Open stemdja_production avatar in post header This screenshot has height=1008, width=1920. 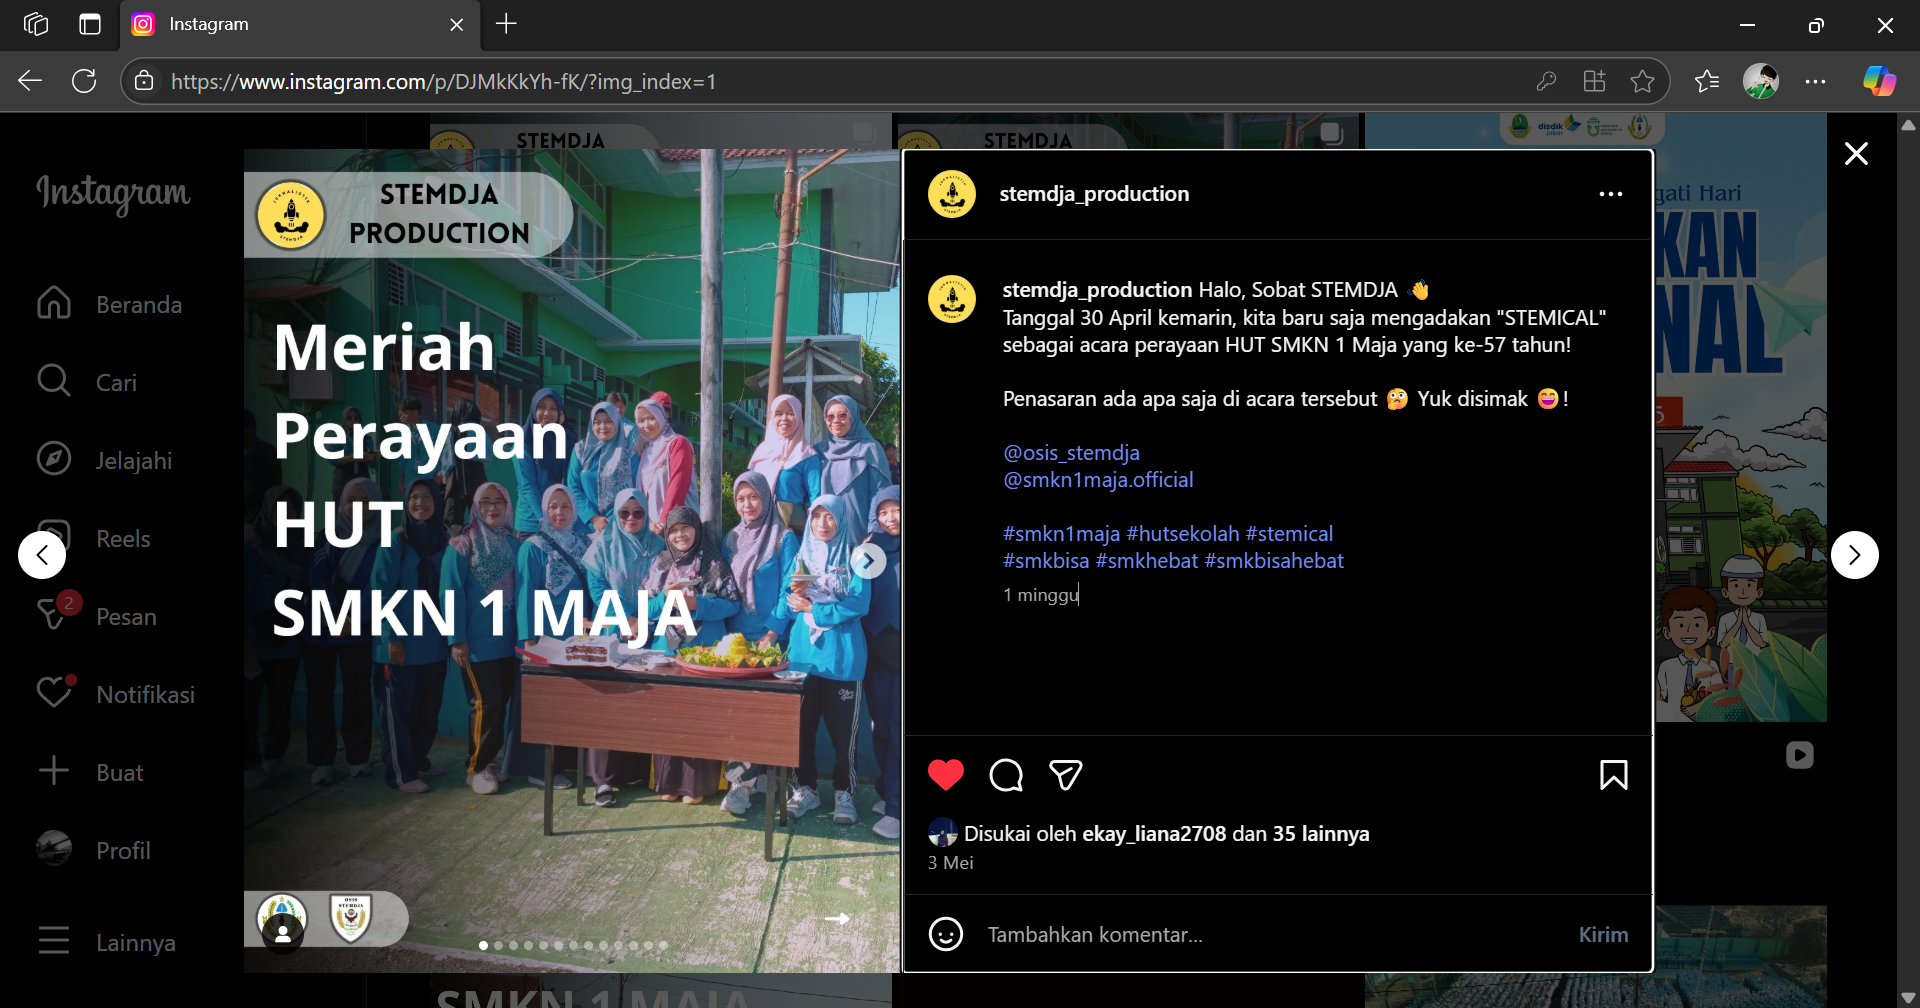click(952, 194)
